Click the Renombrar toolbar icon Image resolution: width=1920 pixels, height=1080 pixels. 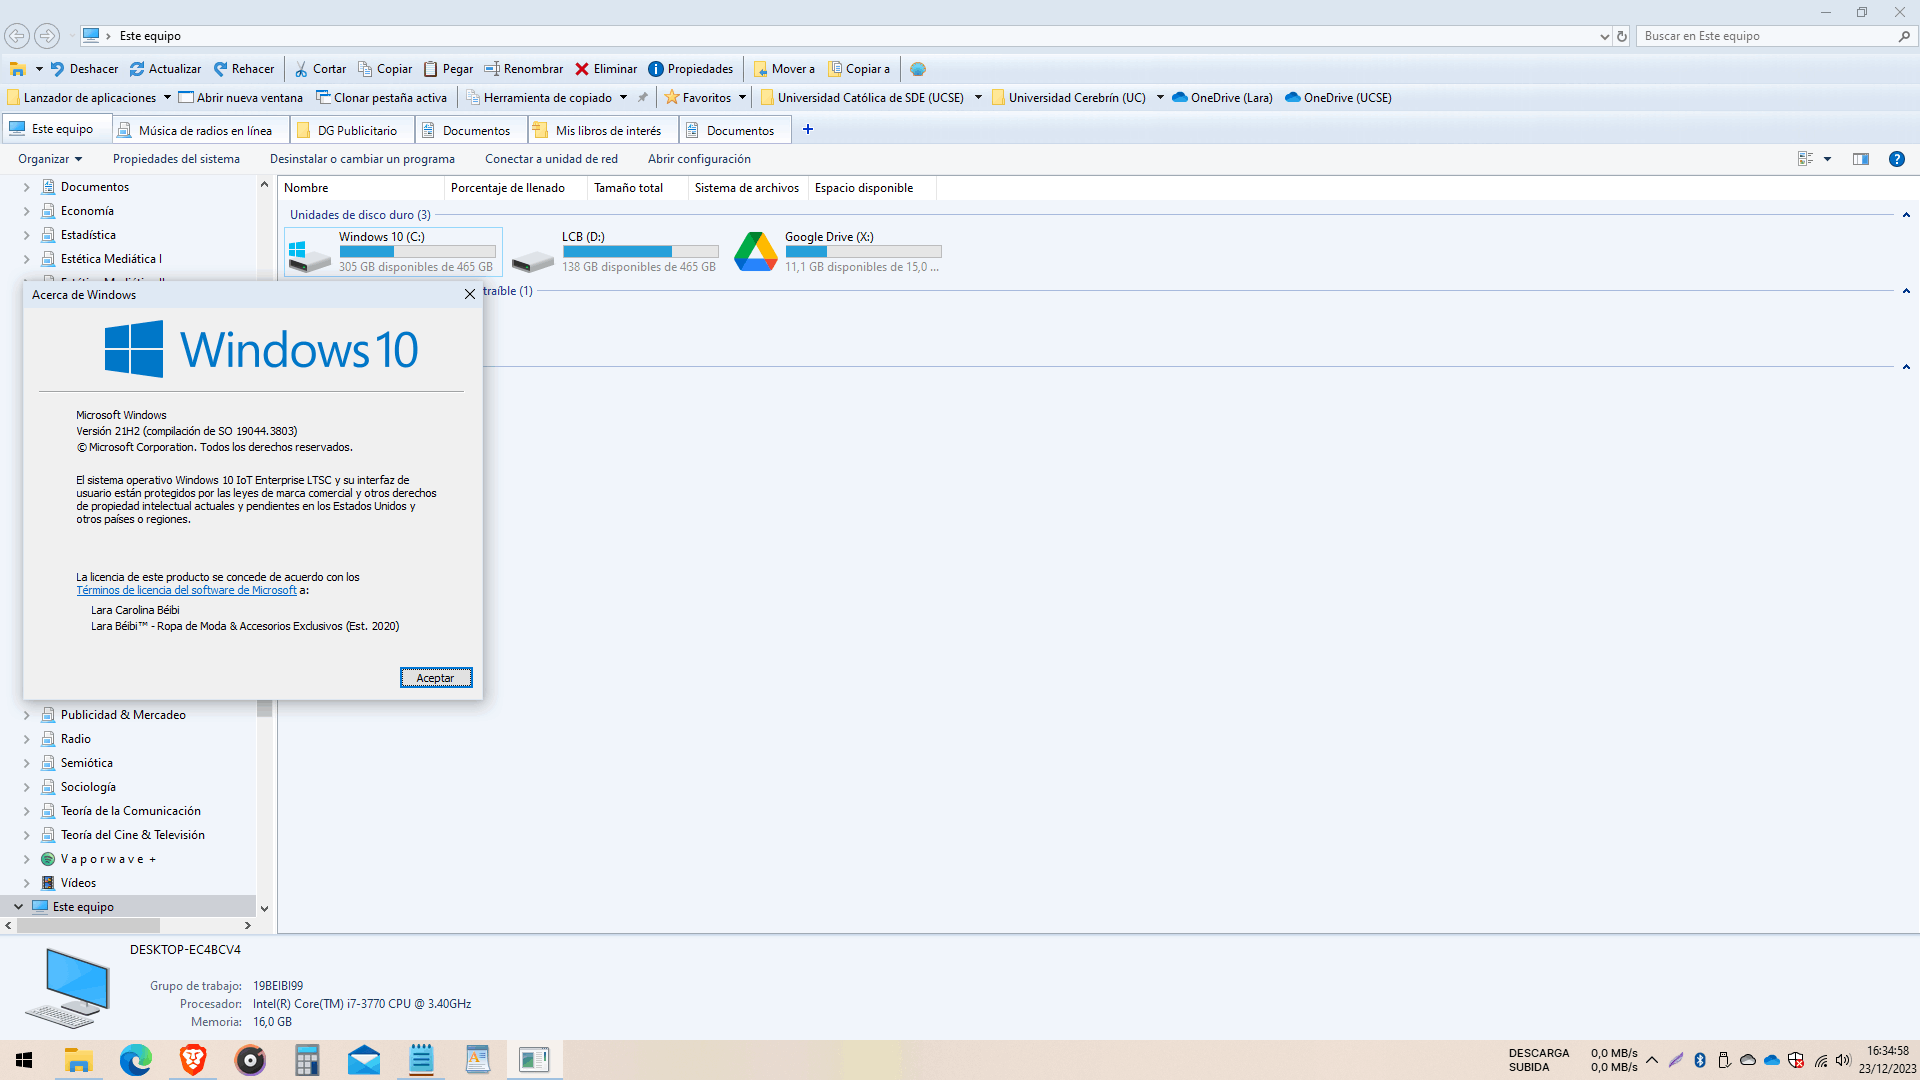pos(492,69)
